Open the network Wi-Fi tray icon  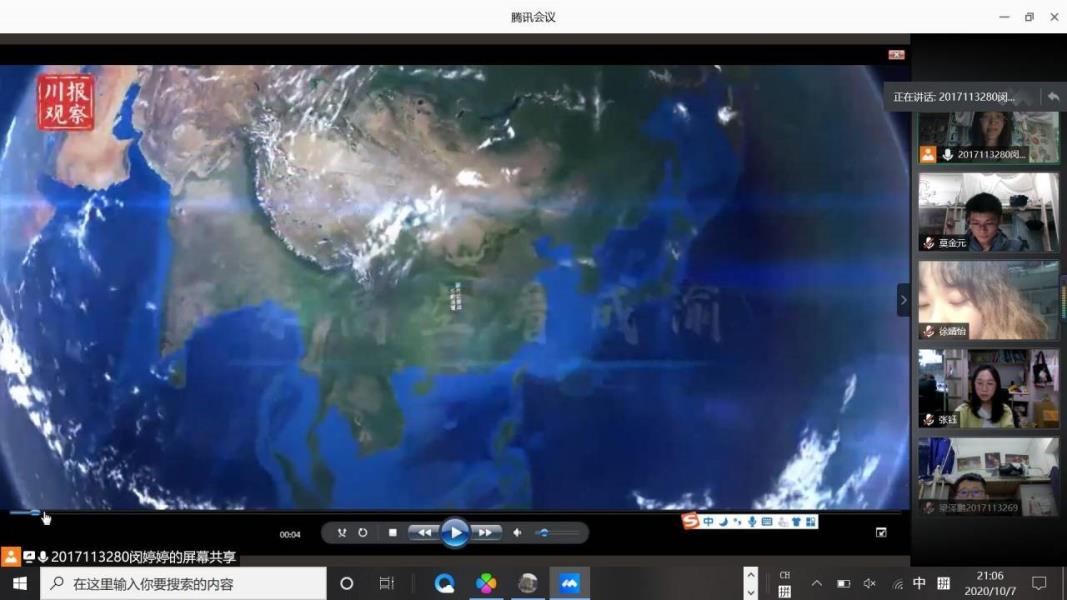point(898,584)
